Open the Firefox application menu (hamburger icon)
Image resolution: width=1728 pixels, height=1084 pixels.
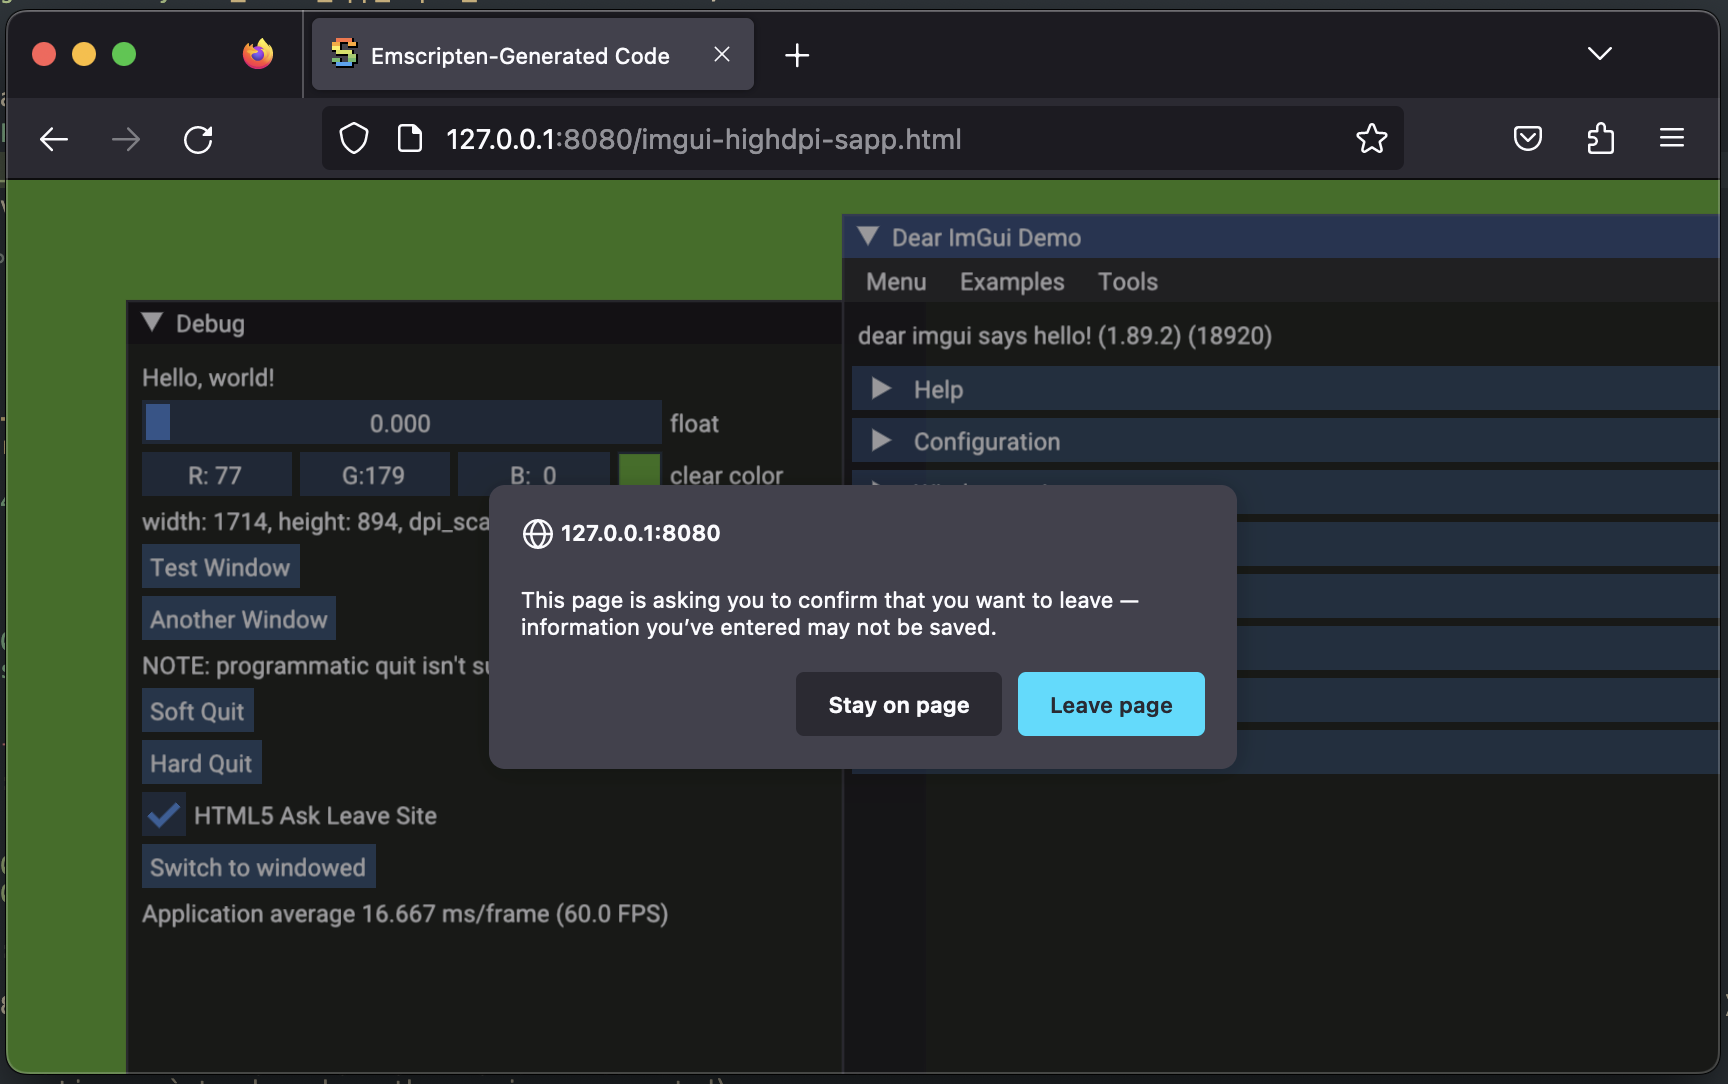(1671, 138)
